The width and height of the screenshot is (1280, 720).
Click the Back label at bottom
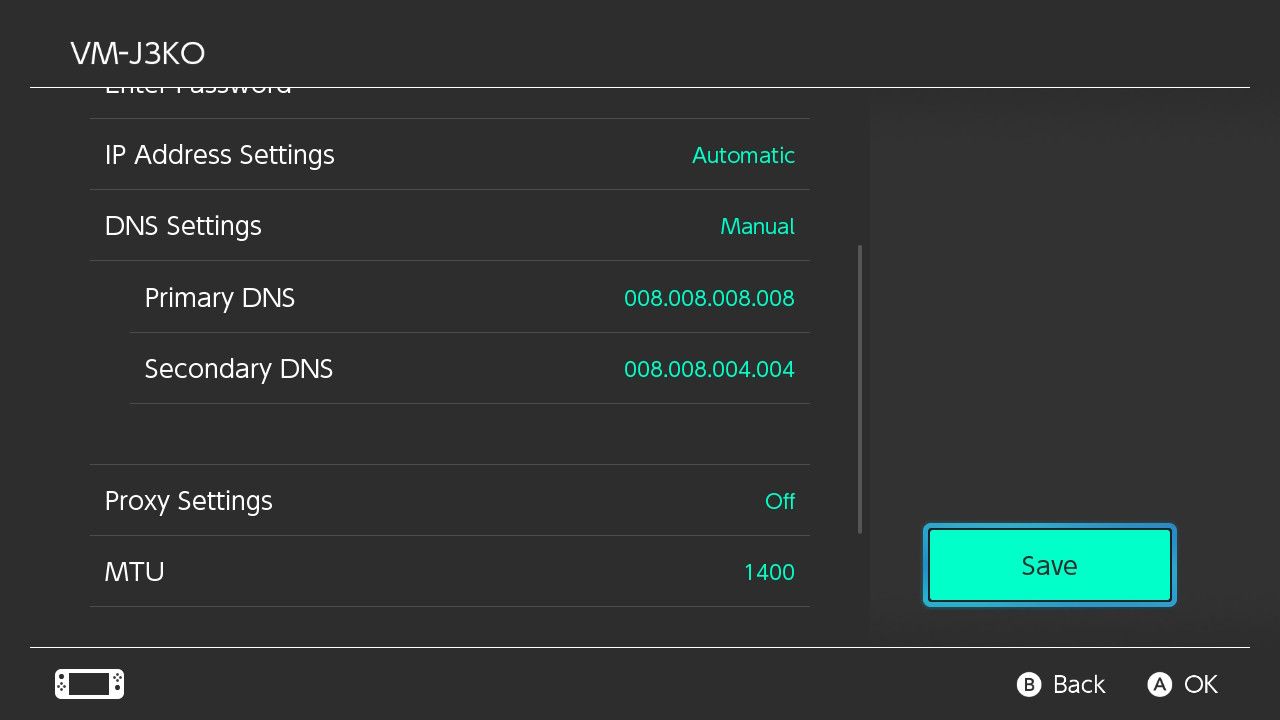coord(1077,684)
